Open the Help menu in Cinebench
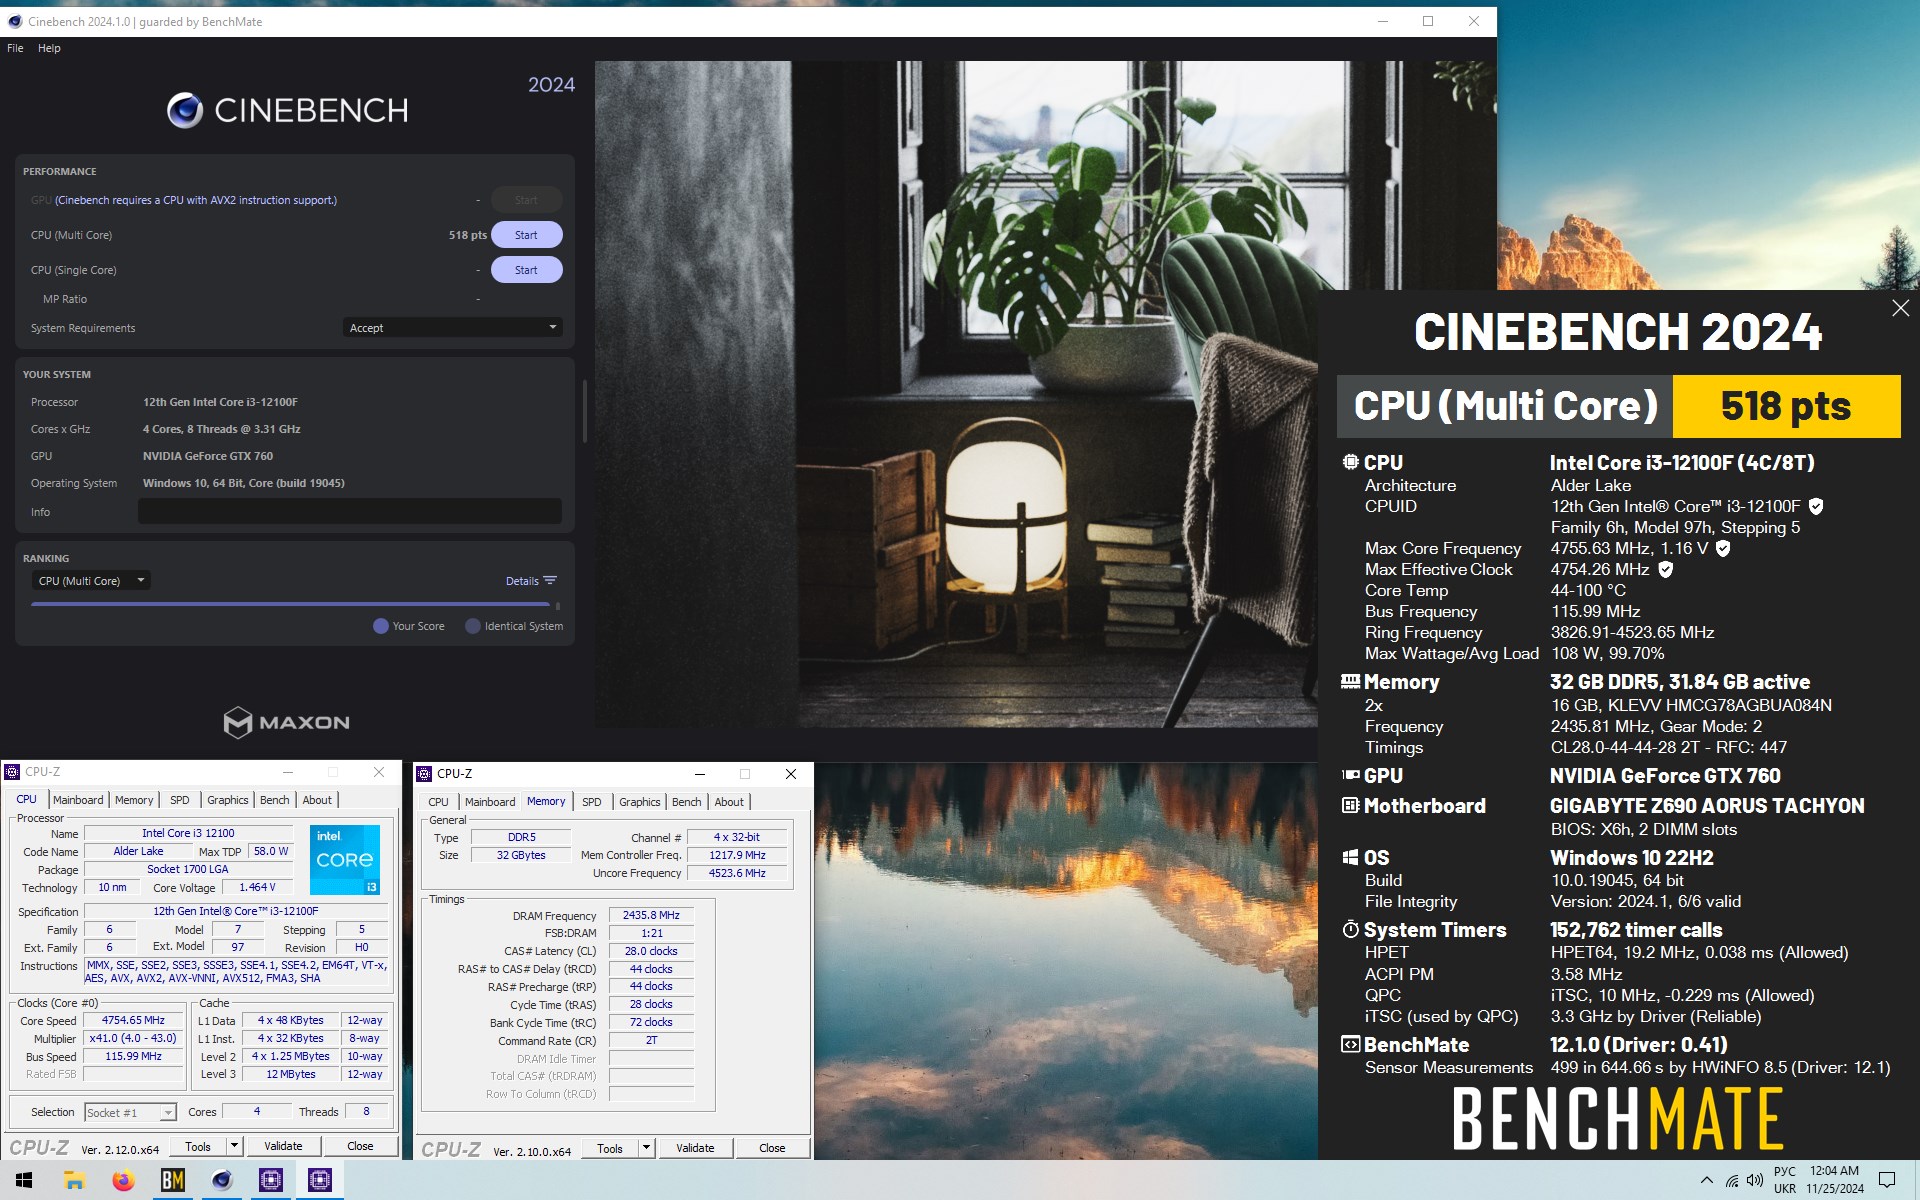The width and height of the screenshot is (1920, 1200). click(x=49, y=48)
